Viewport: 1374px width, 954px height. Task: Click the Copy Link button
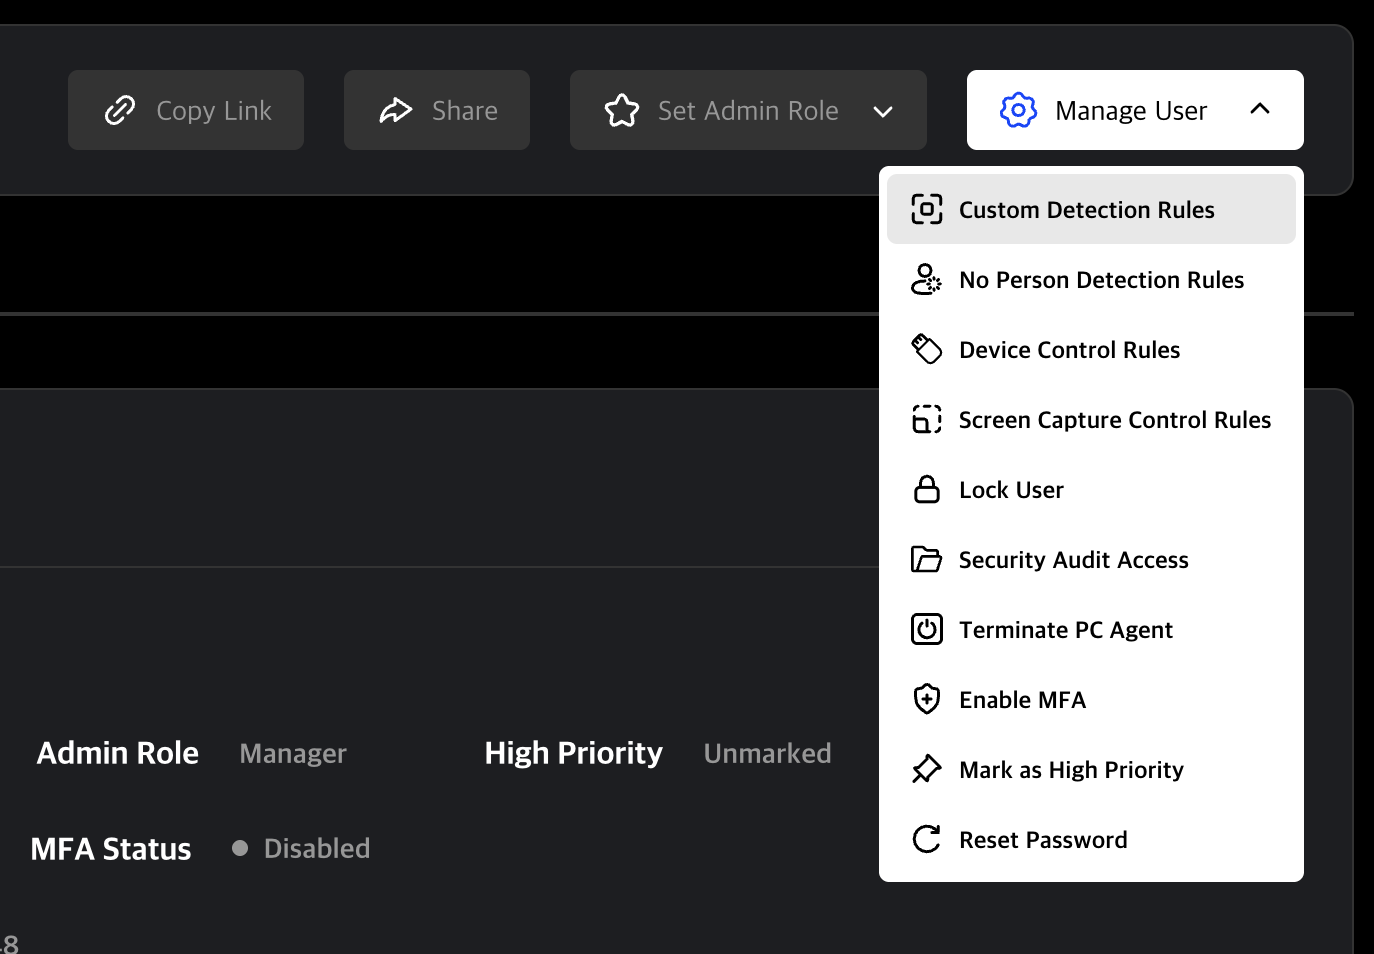tap(185, 110)
